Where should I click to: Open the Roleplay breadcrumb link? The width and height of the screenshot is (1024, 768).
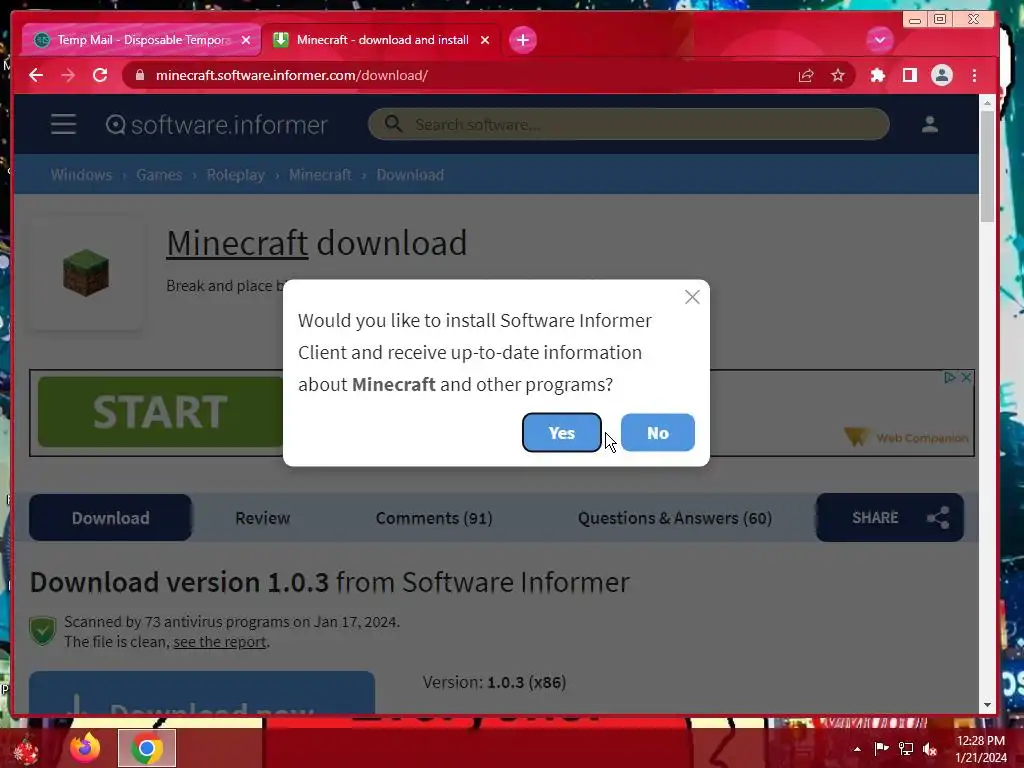(236, 174)
